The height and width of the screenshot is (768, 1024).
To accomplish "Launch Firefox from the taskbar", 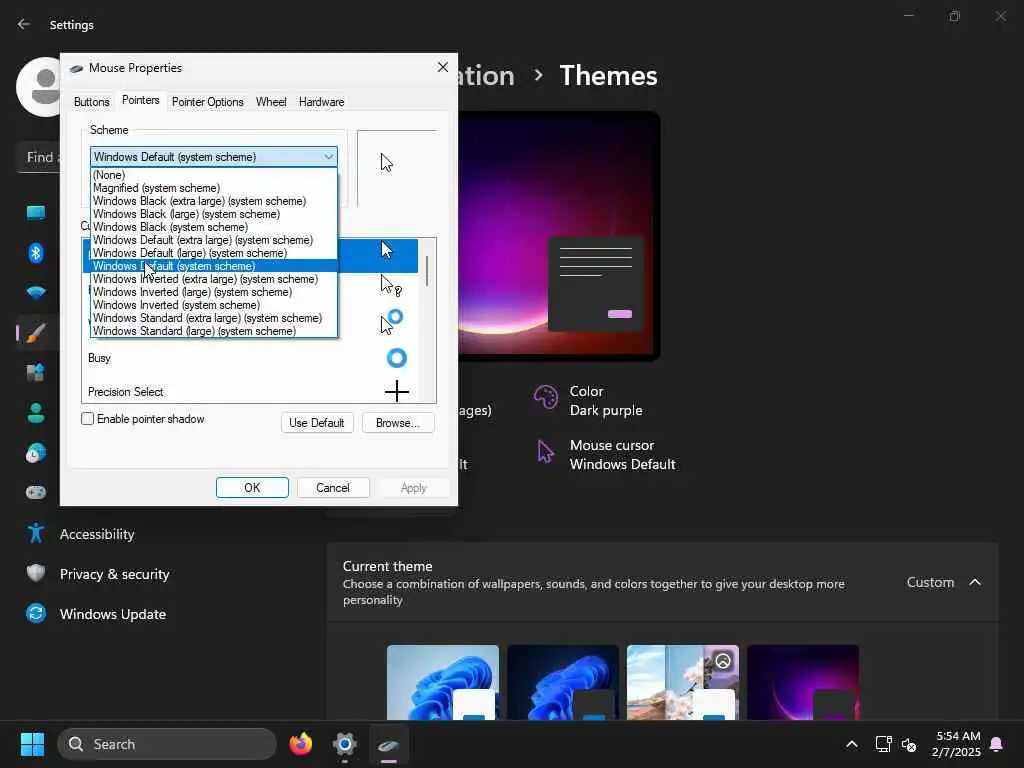I will pos(300,744).
